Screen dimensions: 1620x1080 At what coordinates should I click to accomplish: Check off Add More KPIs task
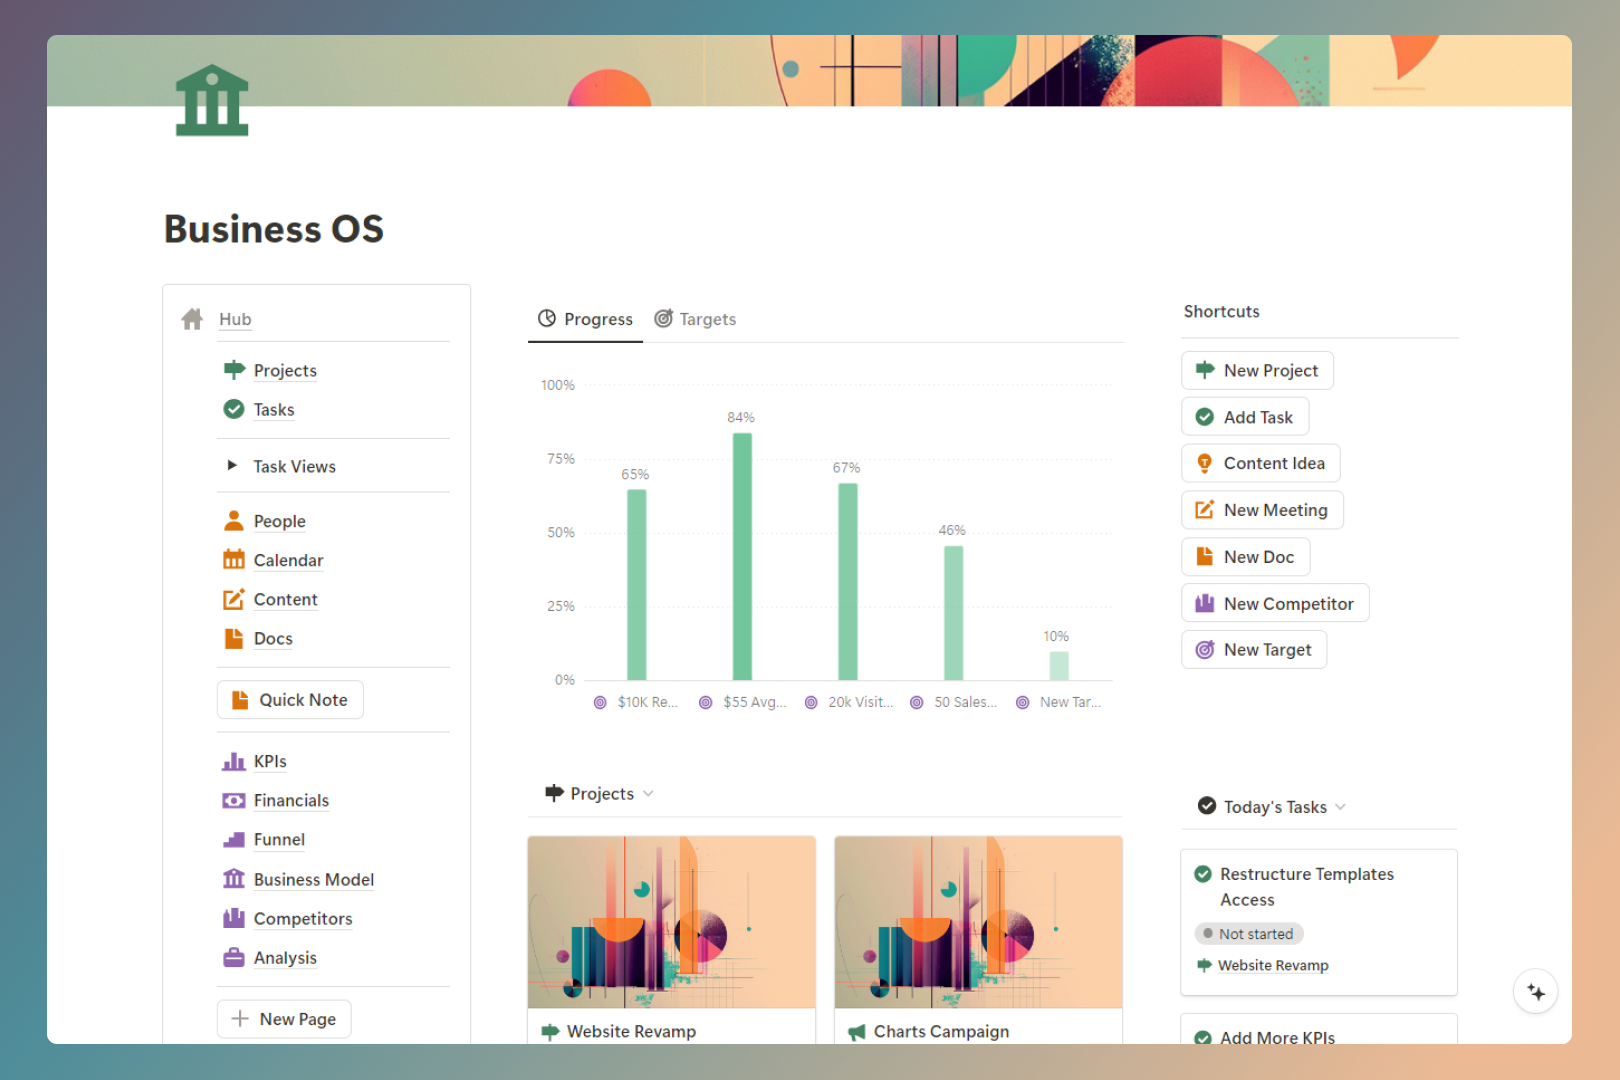coord(1203,1038)
